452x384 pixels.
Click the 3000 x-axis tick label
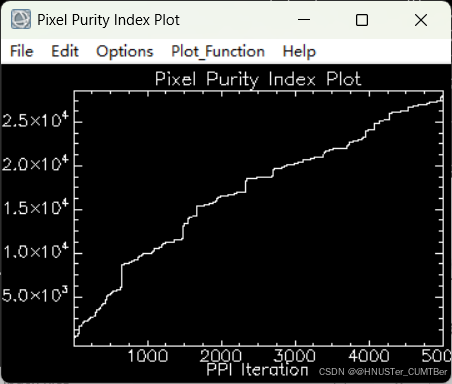pyautogui.click(x=295, y=356)
